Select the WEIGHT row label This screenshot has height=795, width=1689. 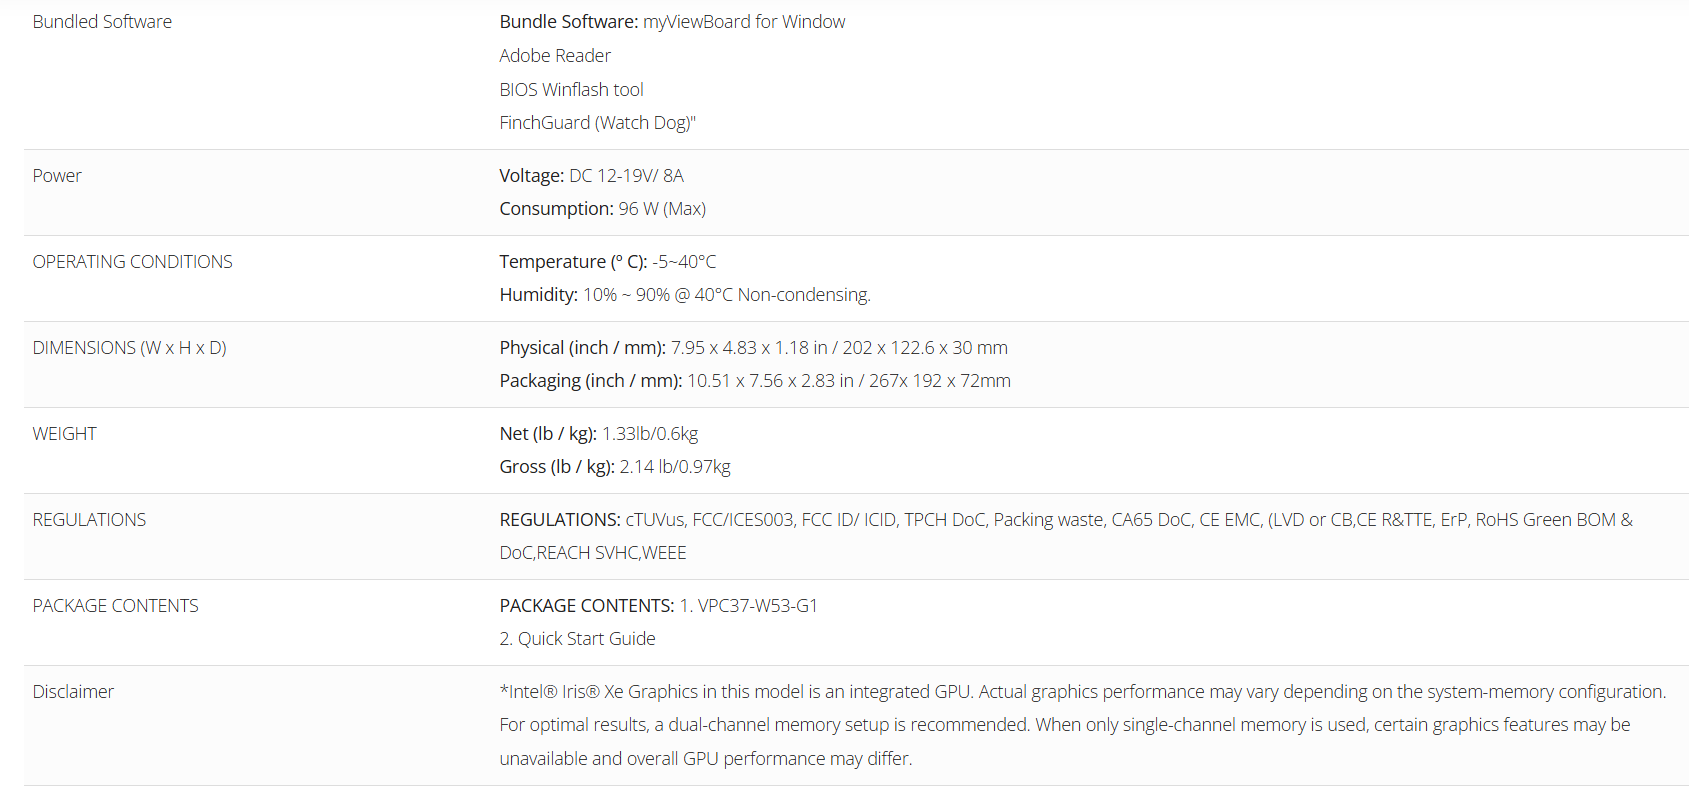[x=64, y=434]
